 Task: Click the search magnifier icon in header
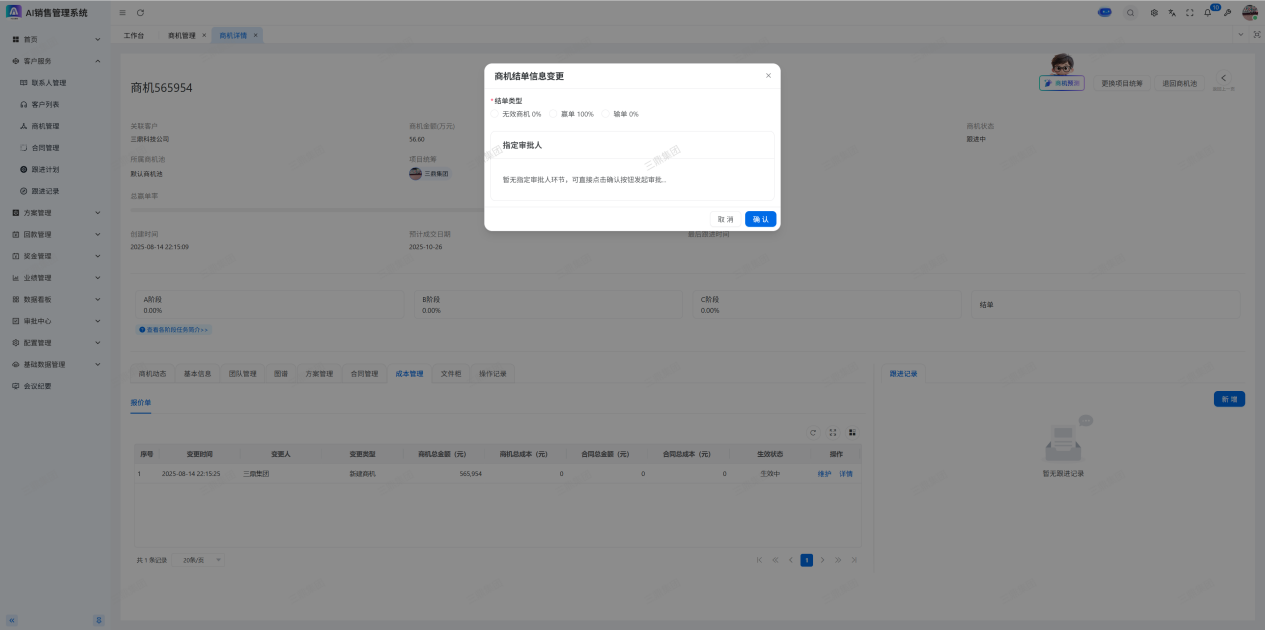1131,13
